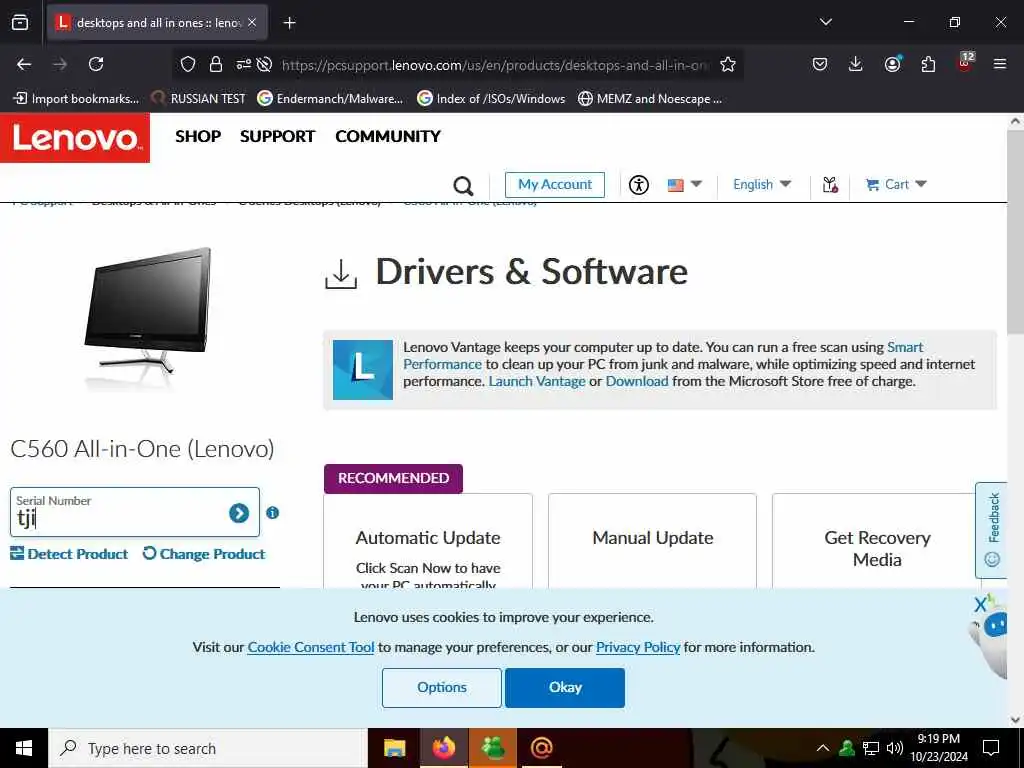
Task: Open the Launch Vantage link
Action: pyautogui.click(x=537, y=381)
